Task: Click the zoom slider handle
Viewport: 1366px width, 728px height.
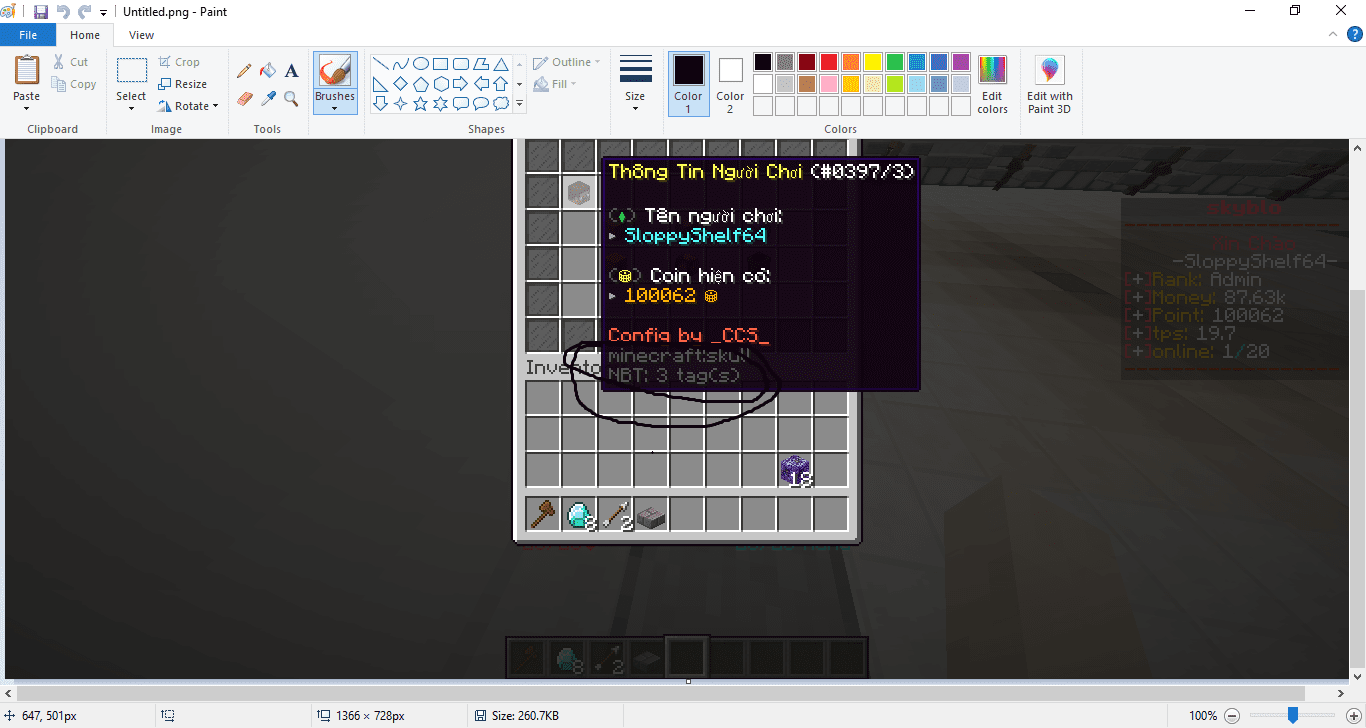Action: [1293, 716]
